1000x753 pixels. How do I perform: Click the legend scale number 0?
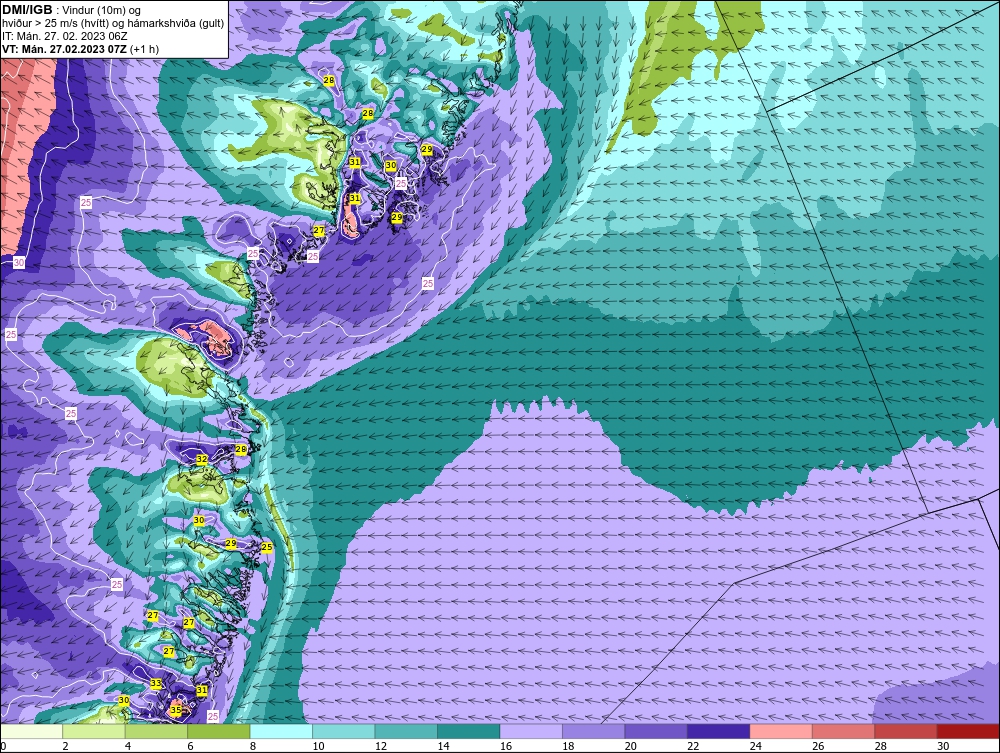[x=3, y=747]
